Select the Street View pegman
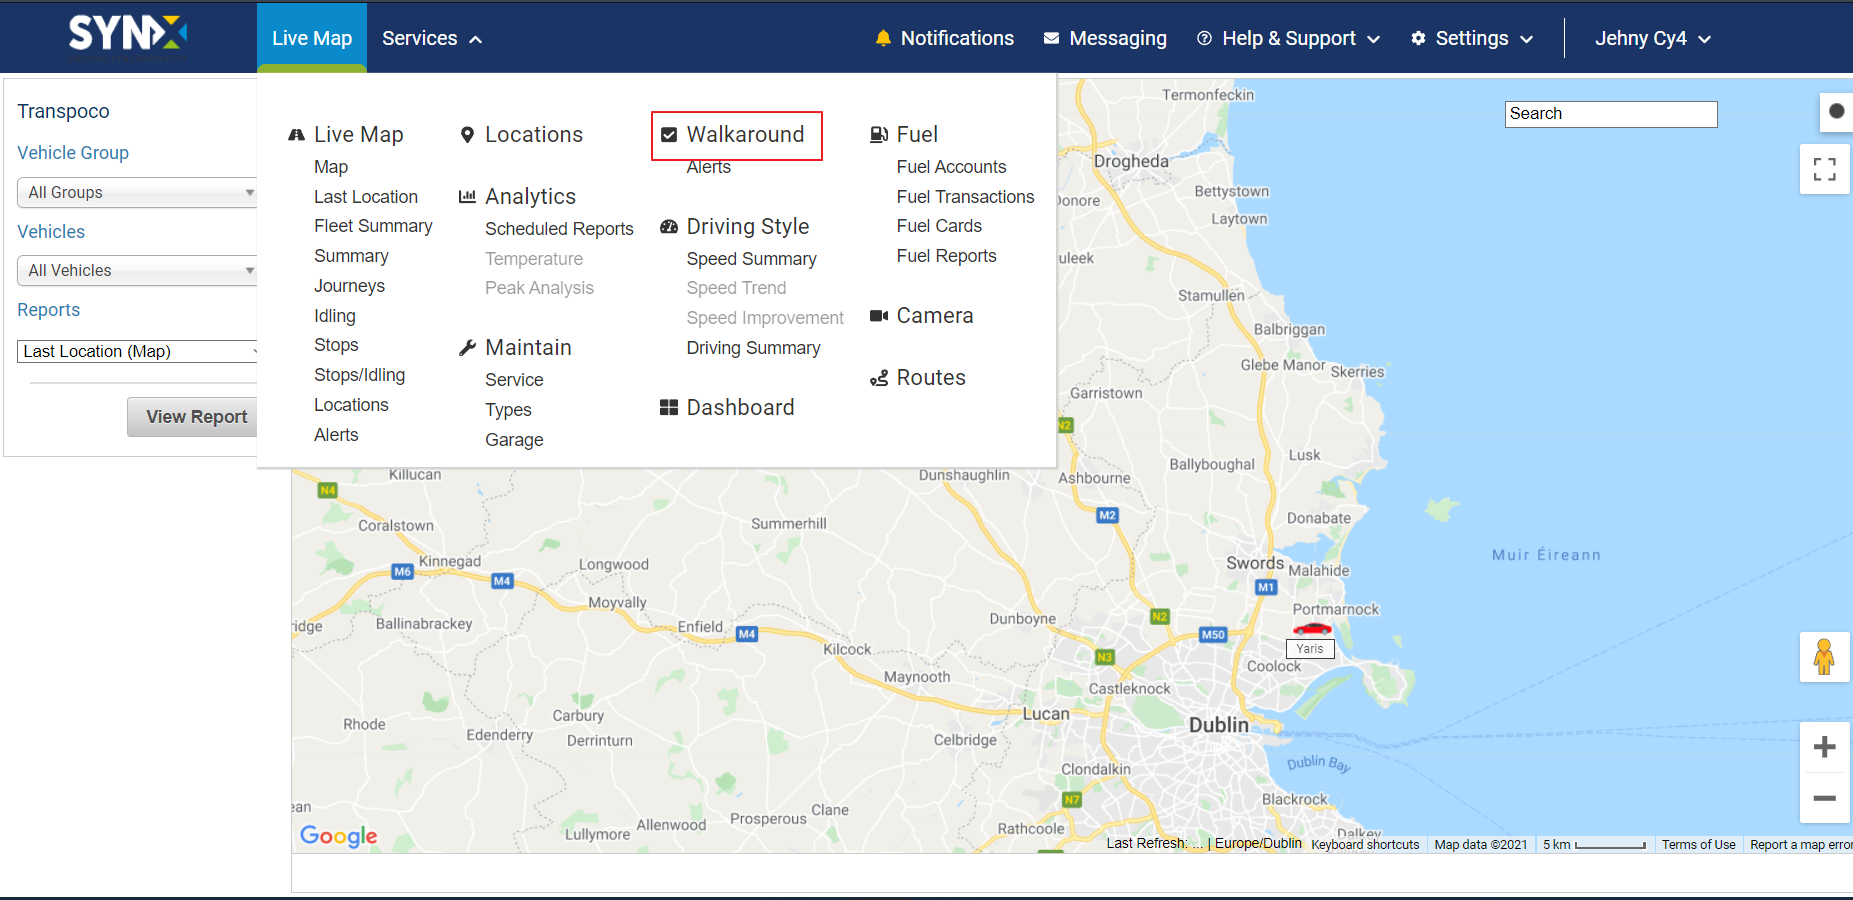This screenshot has height=900, width=1853. [1824, 657]
